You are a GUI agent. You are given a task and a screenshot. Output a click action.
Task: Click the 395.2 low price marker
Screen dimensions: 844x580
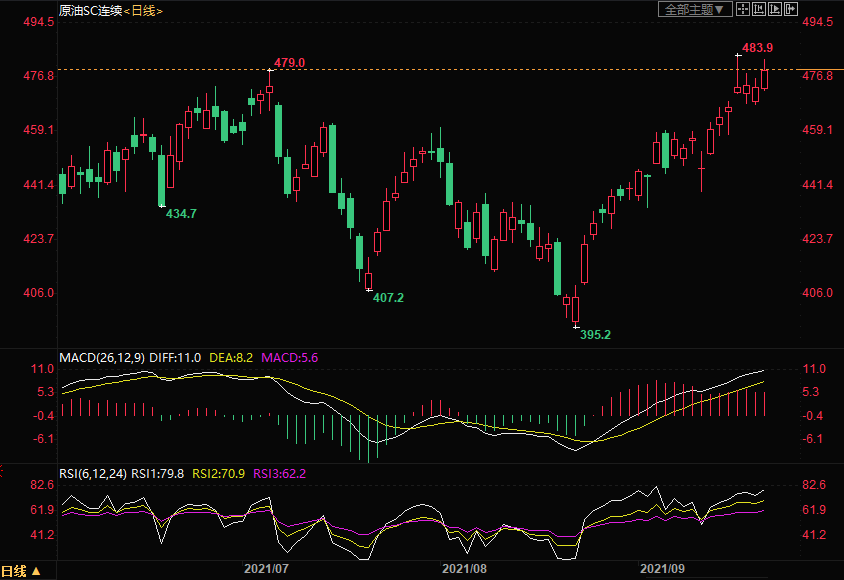click(x=595, y=335)
